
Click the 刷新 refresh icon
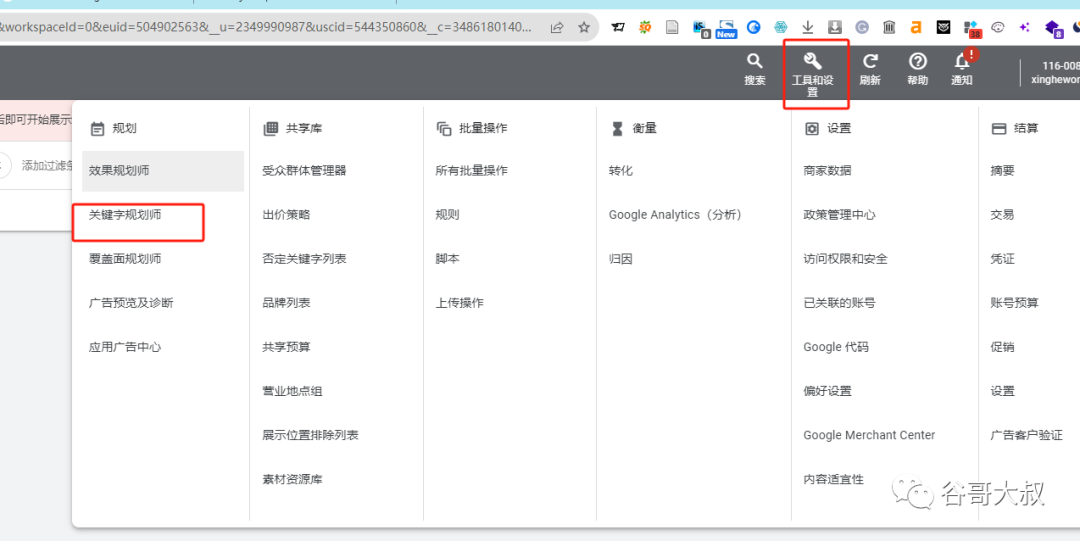coord(870,61)
